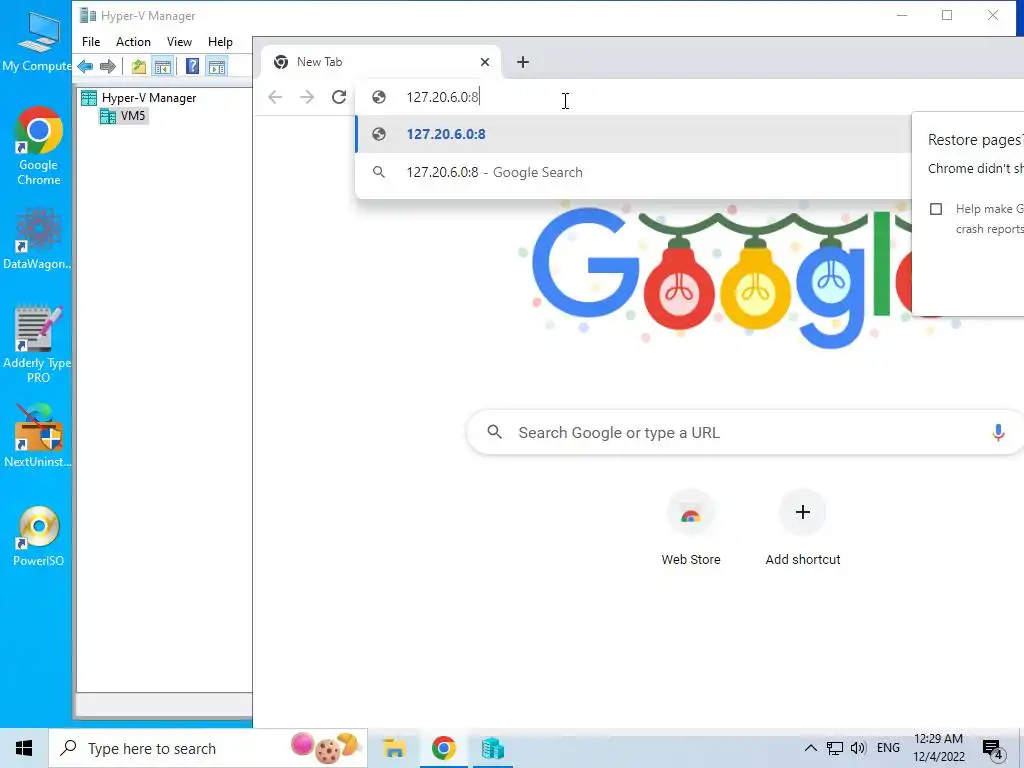1024x768 pixels.
Task: Select the NextUninst desktop shortcut
Action: (x=37, y=436)
